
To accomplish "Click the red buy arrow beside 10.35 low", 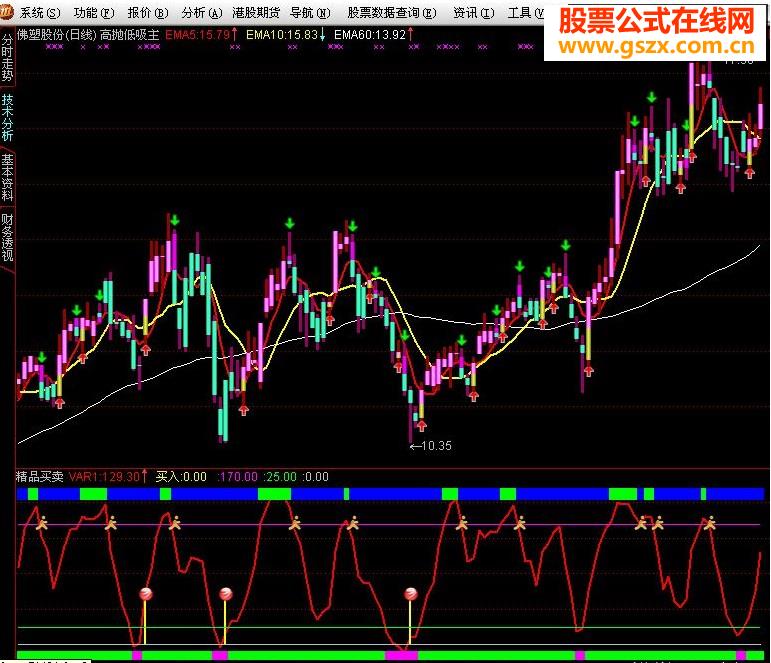I will [x=421, y=425].
